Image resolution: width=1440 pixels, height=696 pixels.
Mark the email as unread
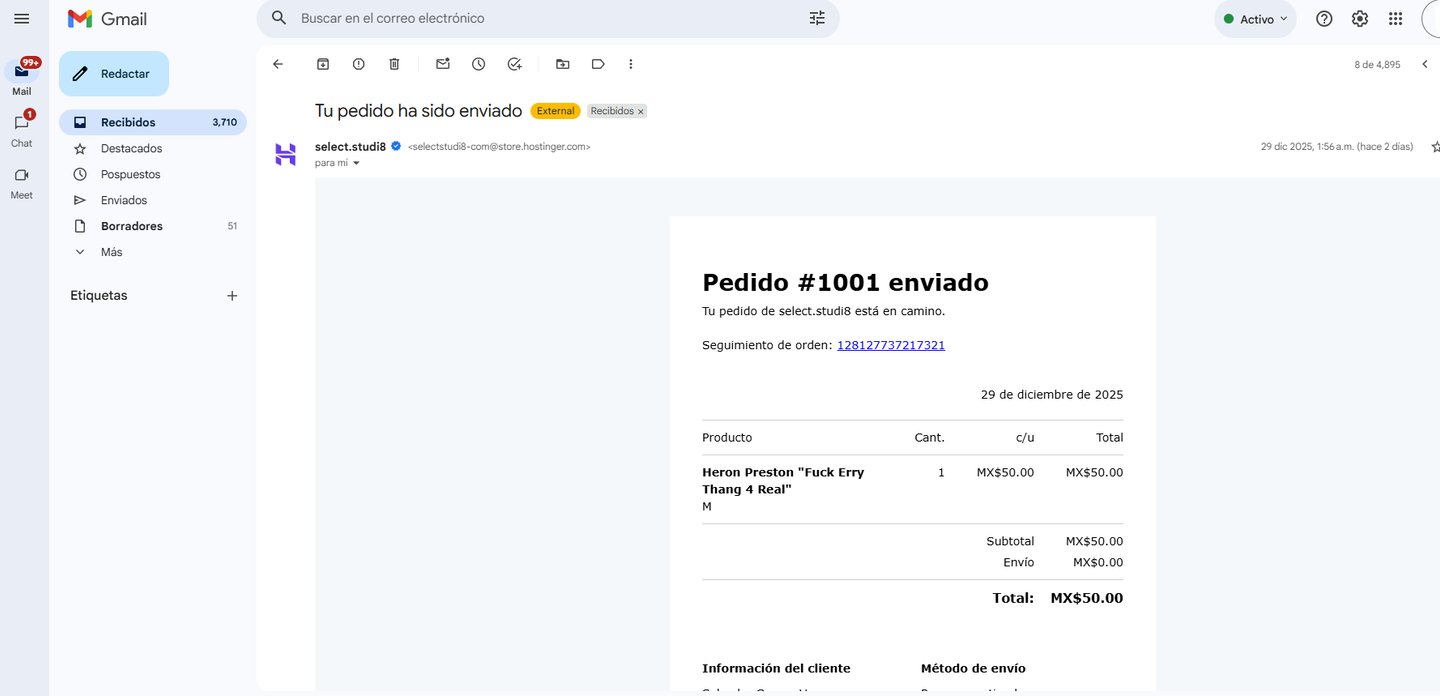pyautogui.click(x=443, y=64)
